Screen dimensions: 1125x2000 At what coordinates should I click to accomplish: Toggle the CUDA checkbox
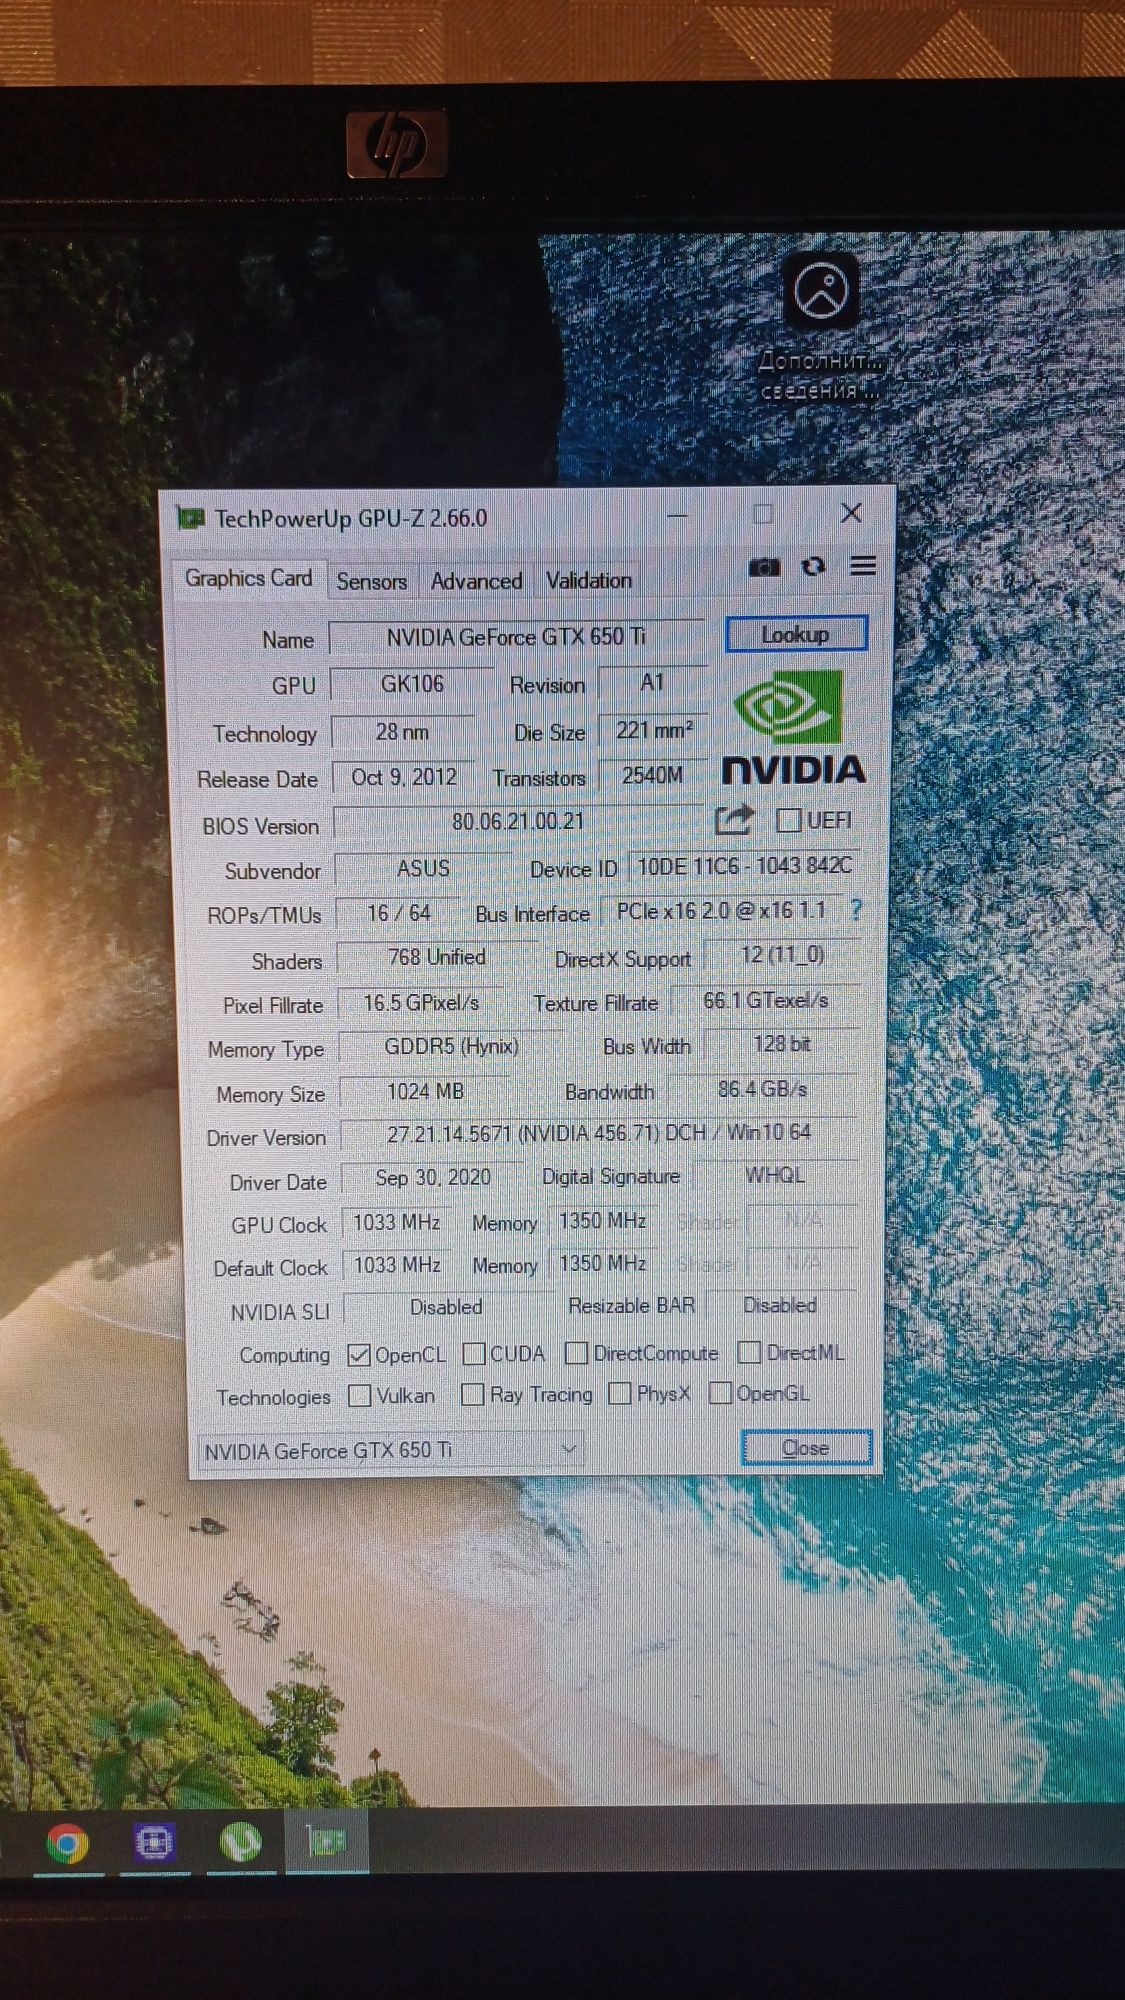474,1353
